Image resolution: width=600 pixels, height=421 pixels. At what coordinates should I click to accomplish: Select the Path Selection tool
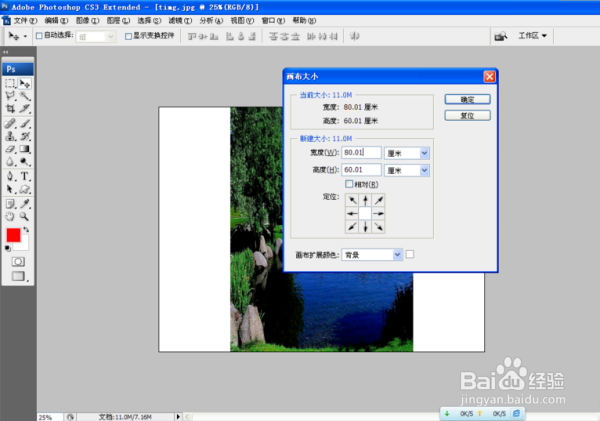point(10,189)
